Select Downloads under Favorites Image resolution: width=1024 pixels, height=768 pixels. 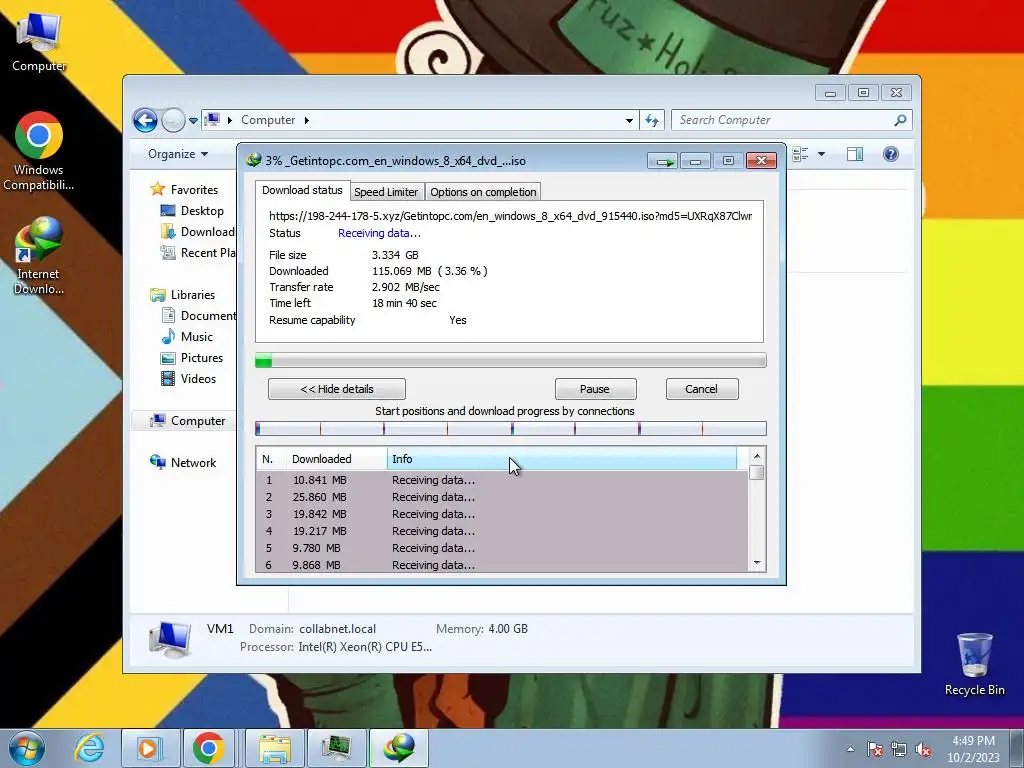point(197,232)
